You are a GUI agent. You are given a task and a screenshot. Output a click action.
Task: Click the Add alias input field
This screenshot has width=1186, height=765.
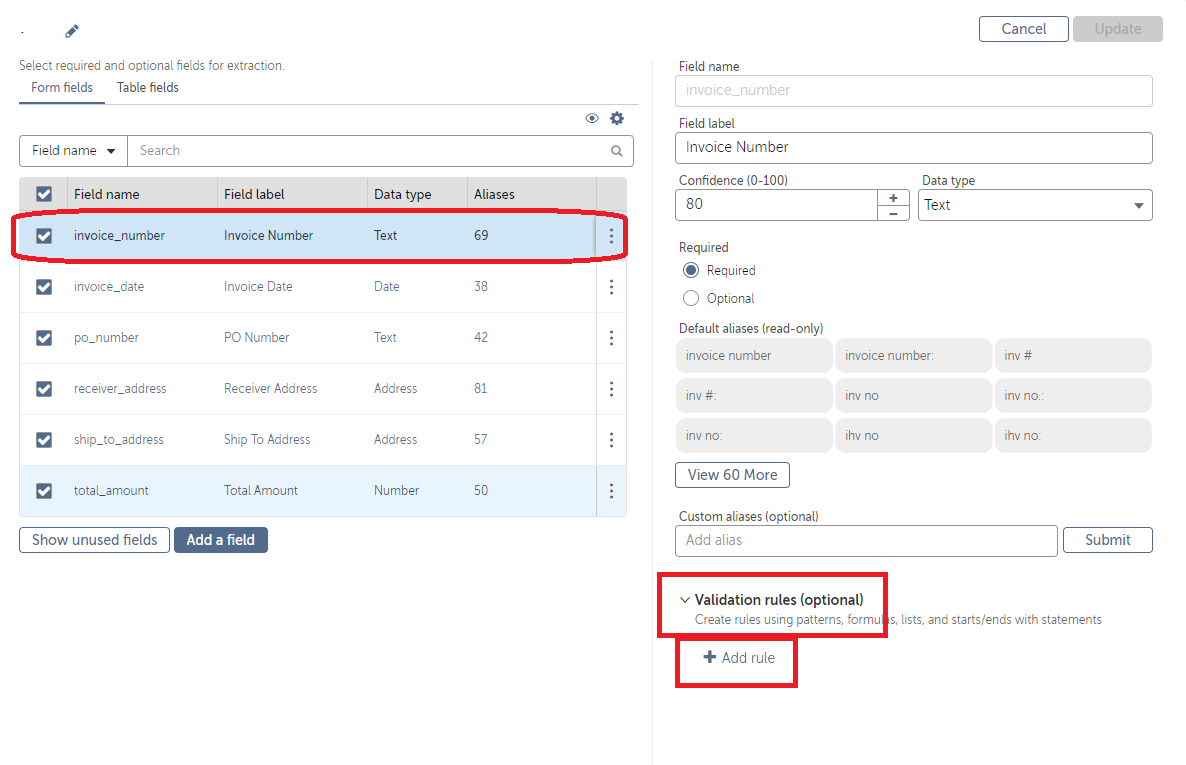tap(866, 540)
